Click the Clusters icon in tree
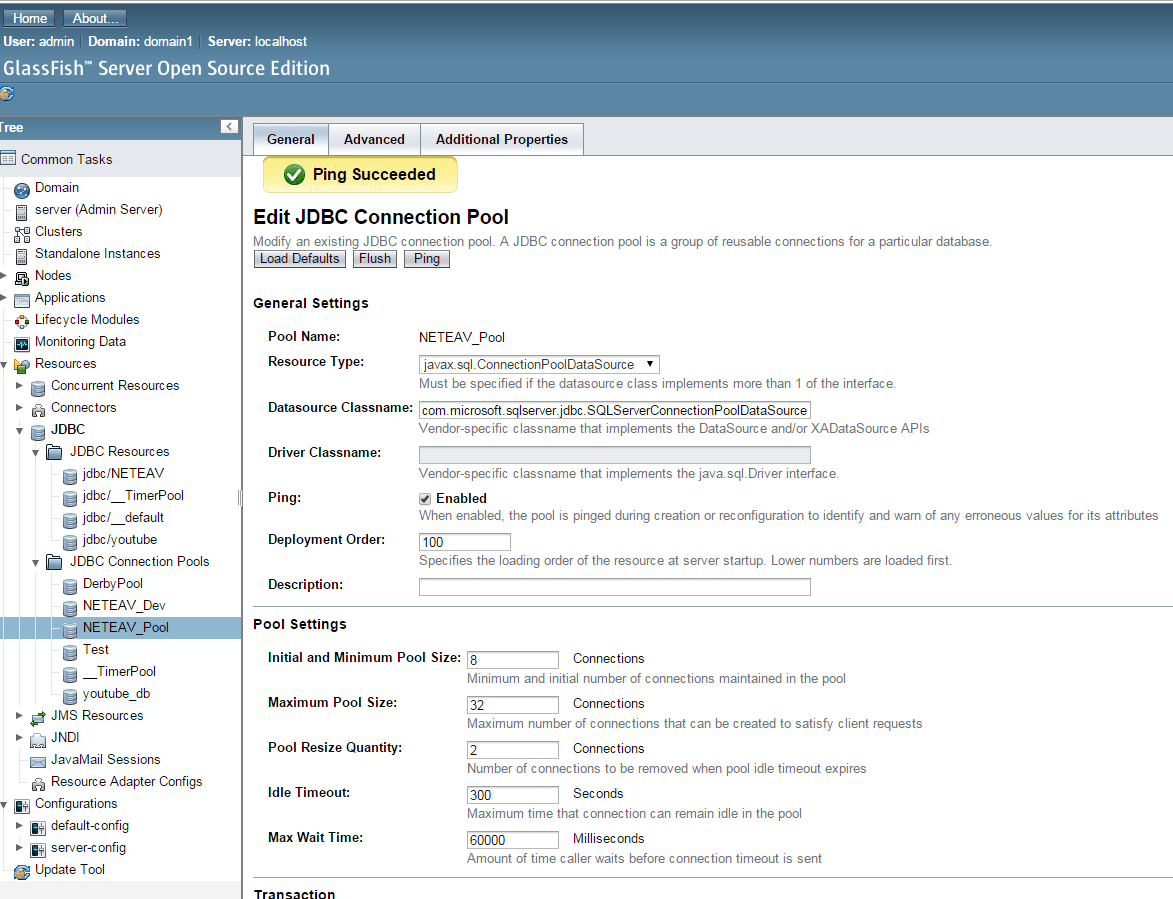This screenshot has height=899, width=1173. click(x=22, y=234)
